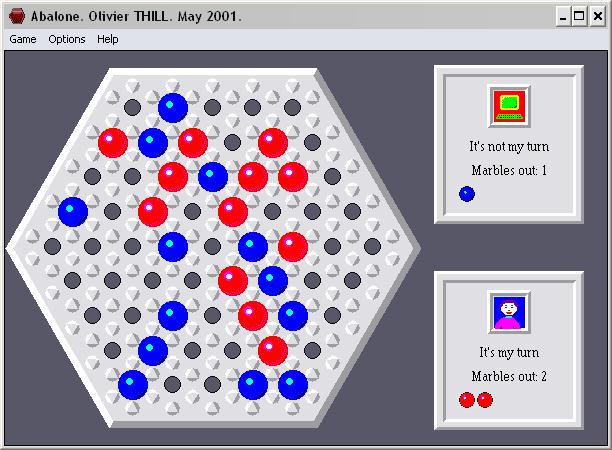
Task: Select the leftmost red marble in the third row
Action: (x=173, y=177)
